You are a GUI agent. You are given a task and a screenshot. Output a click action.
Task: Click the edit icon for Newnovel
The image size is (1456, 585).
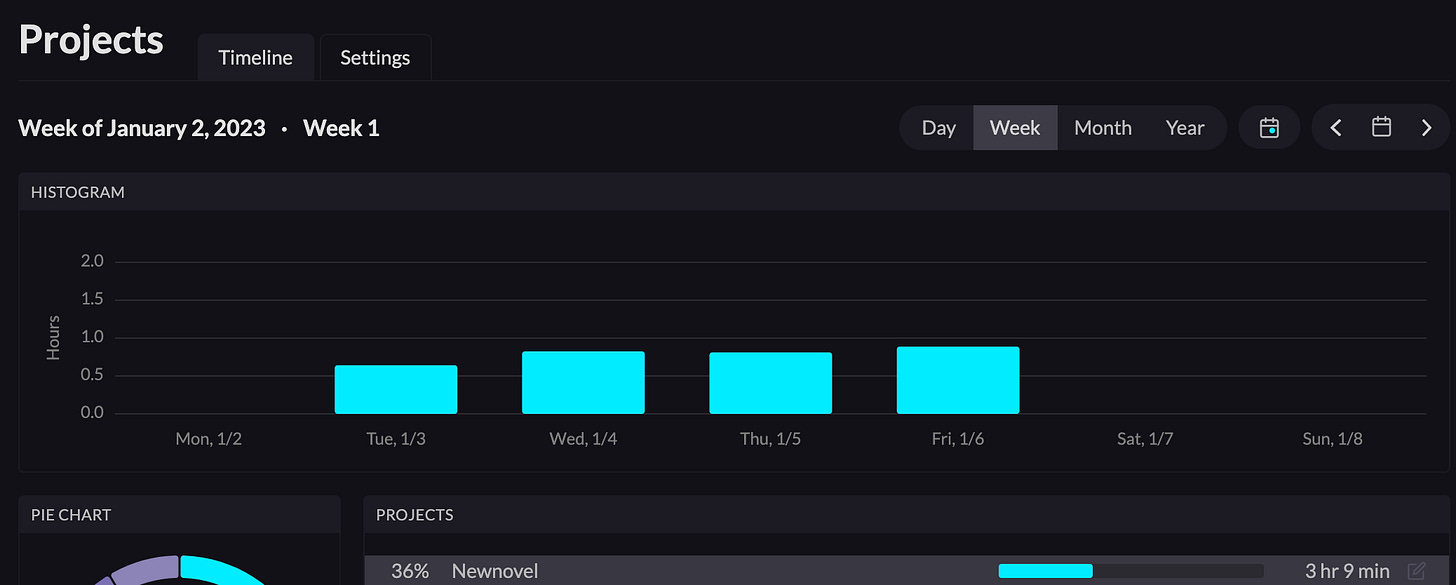(x=1416, y=572)
